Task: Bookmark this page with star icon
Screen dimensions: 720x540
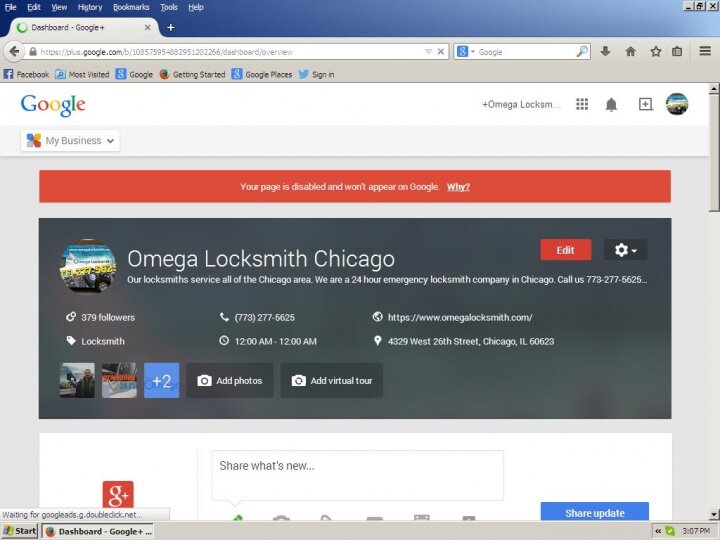Action: tap(655, 51)
